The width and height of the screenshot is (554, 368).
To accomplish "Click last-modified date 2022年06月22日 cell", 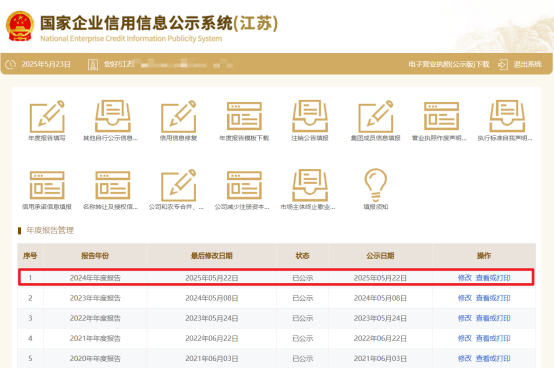I will tap(212, 338).
